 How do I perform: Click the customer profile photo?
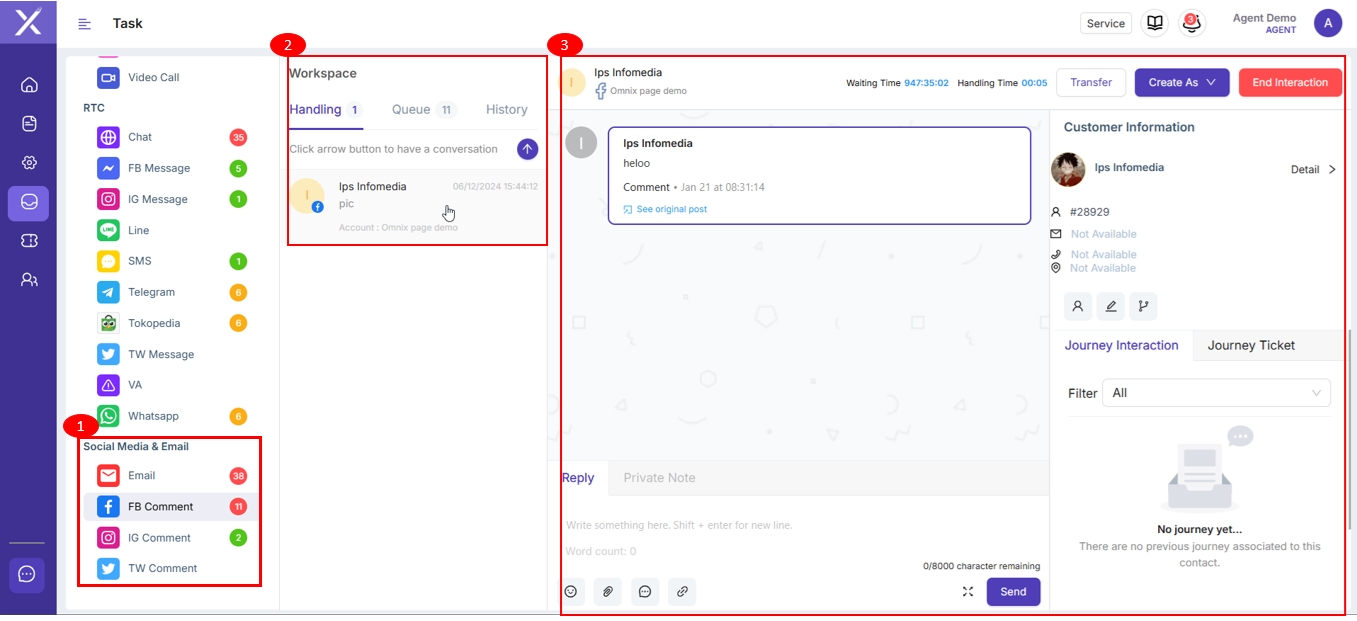(1068, 169)
